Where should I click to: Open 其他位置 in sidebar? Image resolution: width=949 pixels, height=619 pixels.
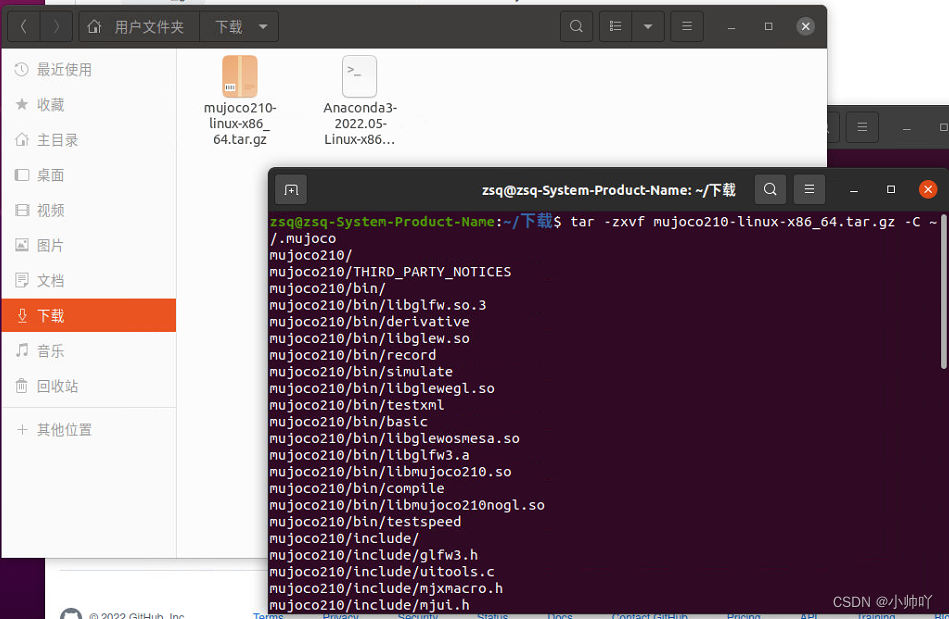tap(89, 430)
